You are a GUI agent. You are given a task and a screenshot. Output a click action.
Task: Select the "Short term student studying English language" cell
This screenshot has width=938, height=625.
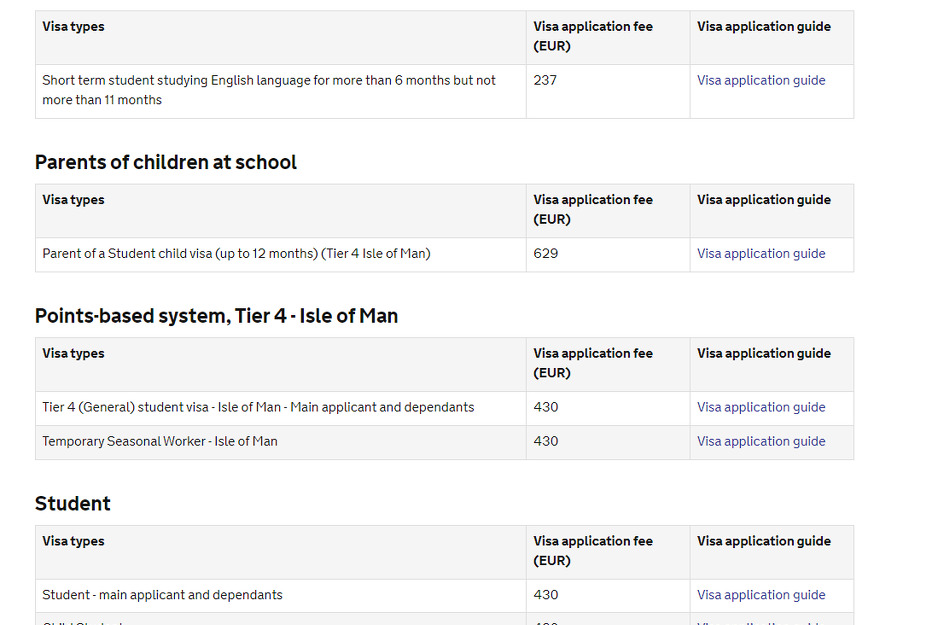click(x=281, y=92)
